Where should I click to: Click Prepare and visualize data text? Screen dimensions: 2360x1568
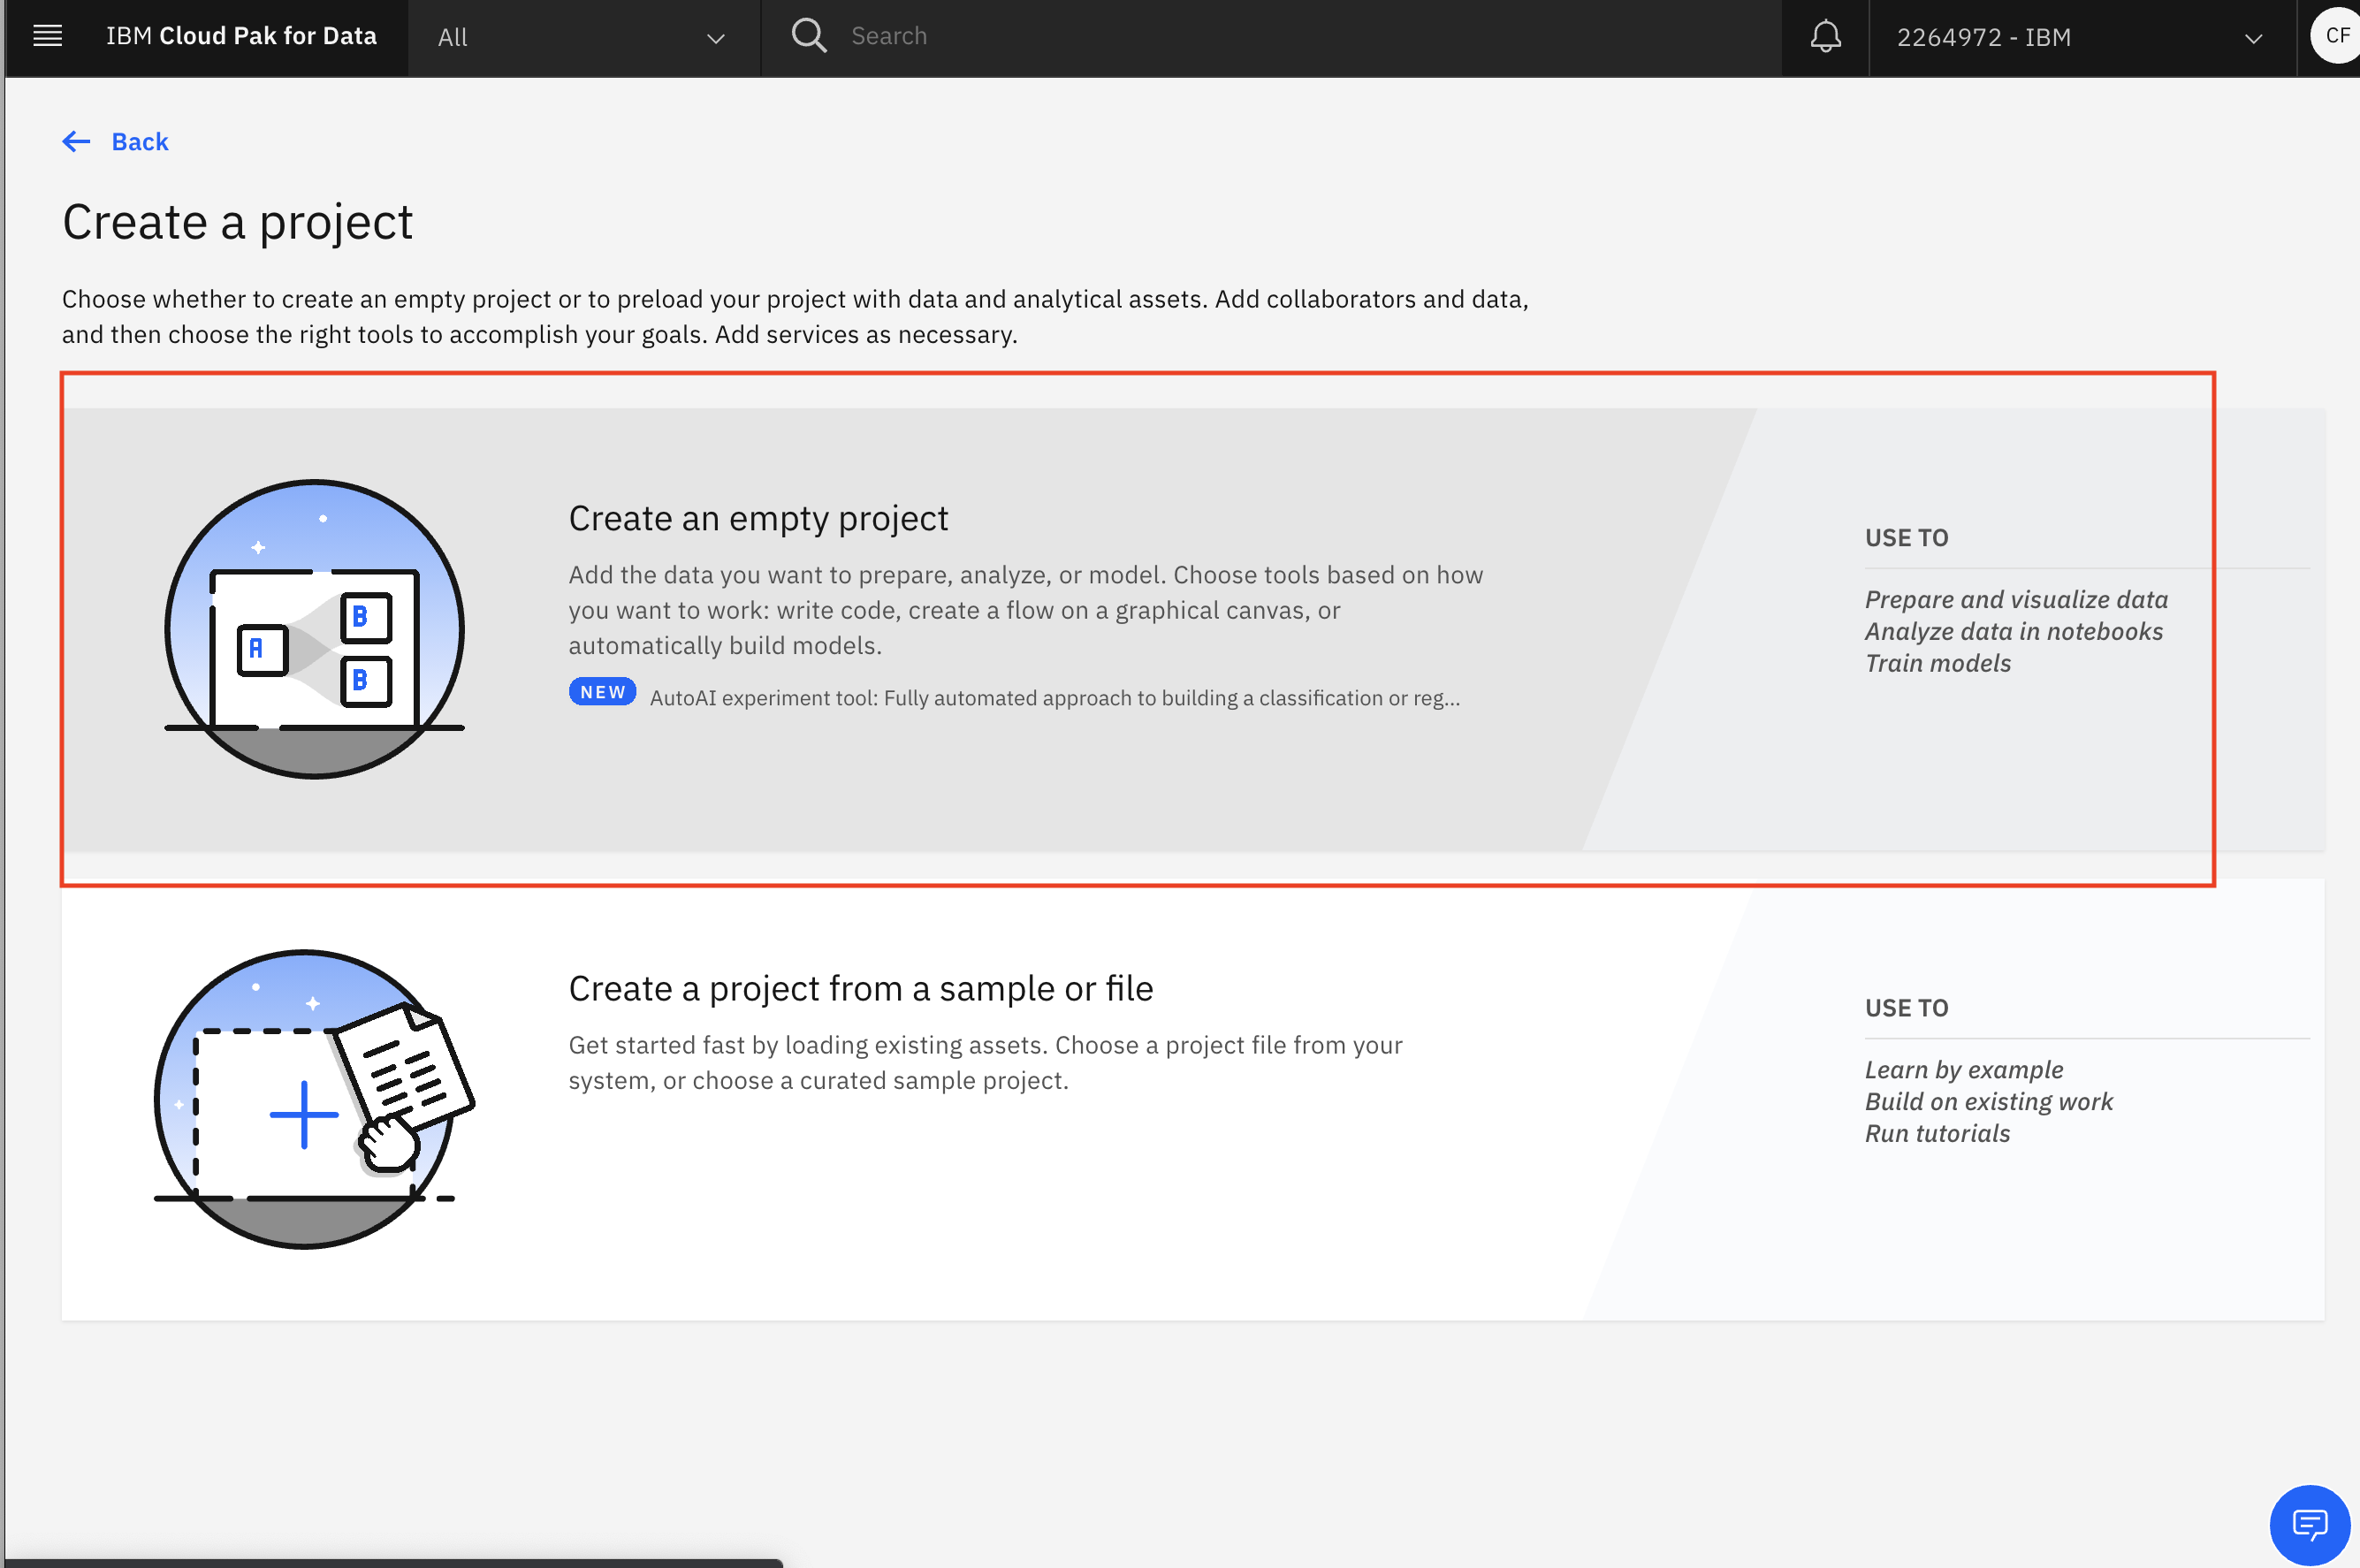(x=2016, y=599)
